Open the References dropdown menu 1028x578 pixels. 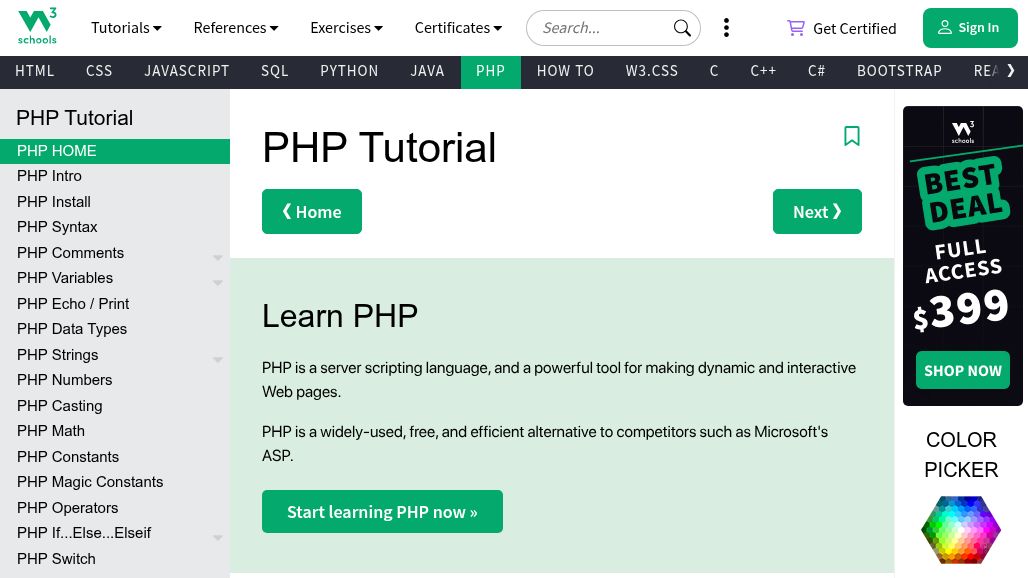236,28
